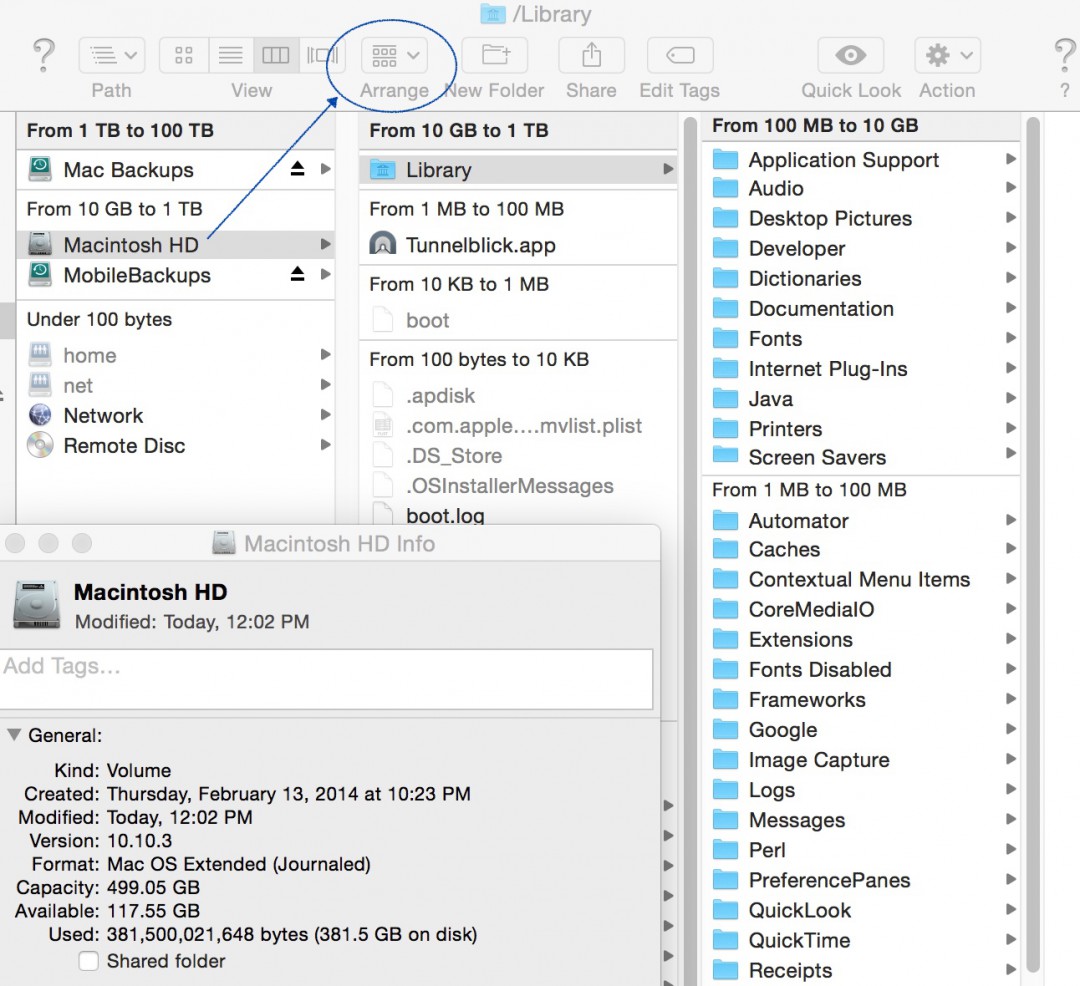Switch to column view
The image size is (1080, 986).
point(276,55)
